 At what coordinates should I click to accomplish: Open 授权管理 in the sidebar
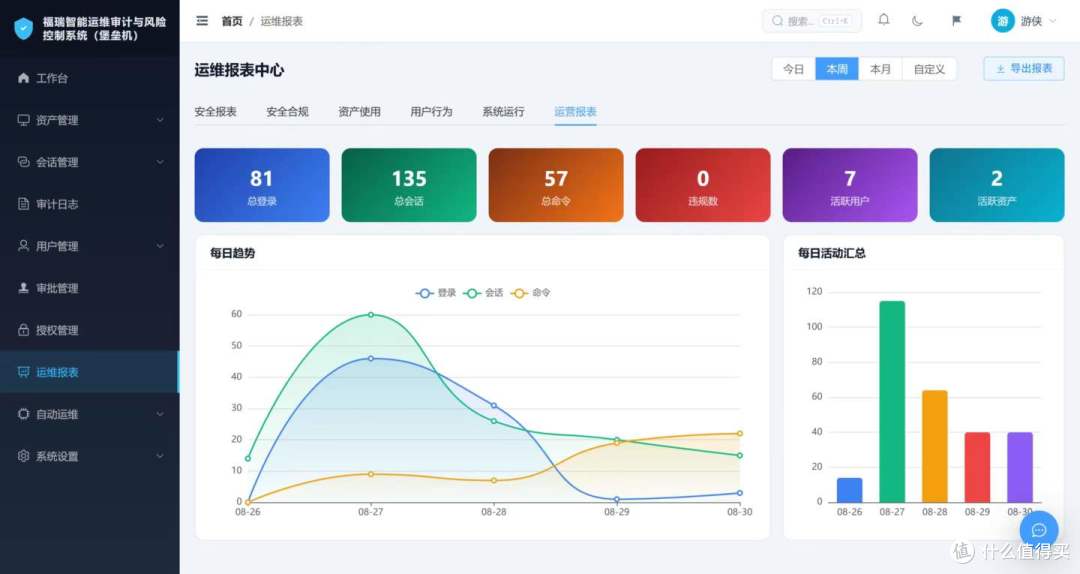90,330
